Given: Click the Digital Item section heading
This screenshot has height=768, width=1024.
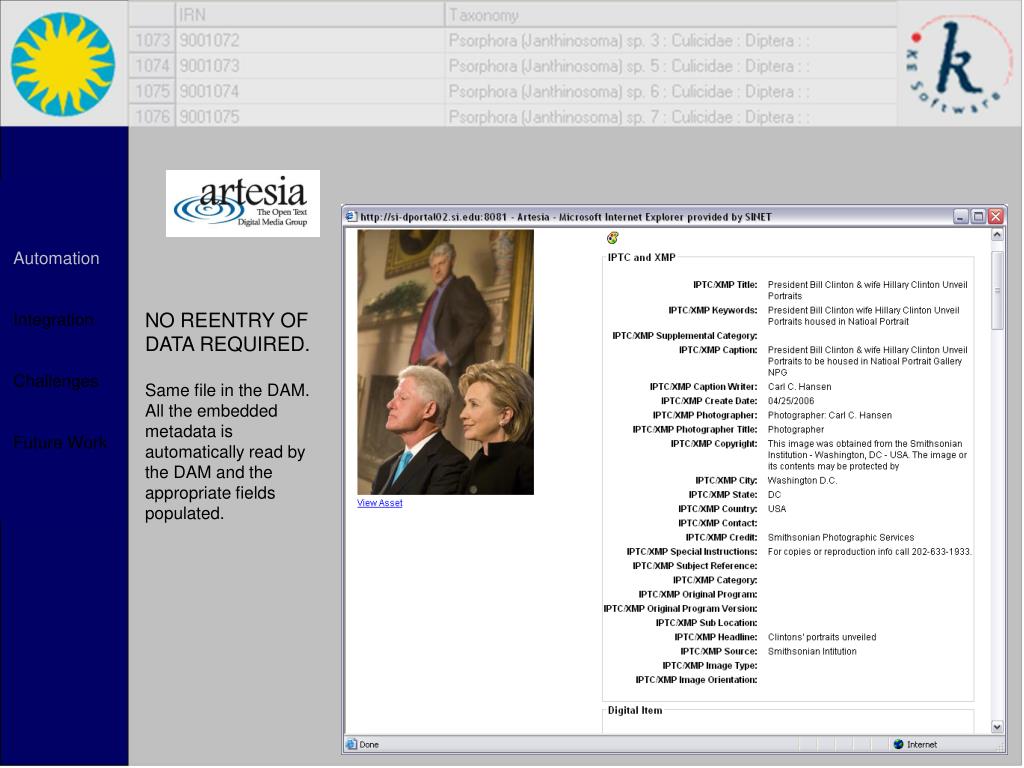Looking at the screenshot, I should (635, 710).
